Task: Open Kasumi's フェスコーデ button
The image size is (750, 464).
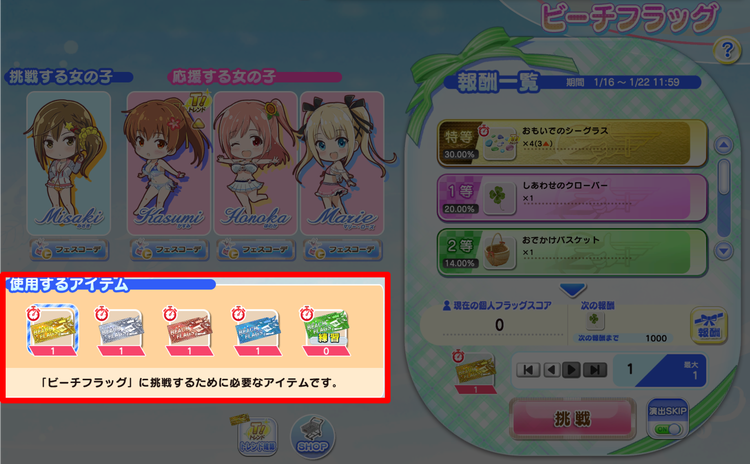Action: click(x=169, y=250)
